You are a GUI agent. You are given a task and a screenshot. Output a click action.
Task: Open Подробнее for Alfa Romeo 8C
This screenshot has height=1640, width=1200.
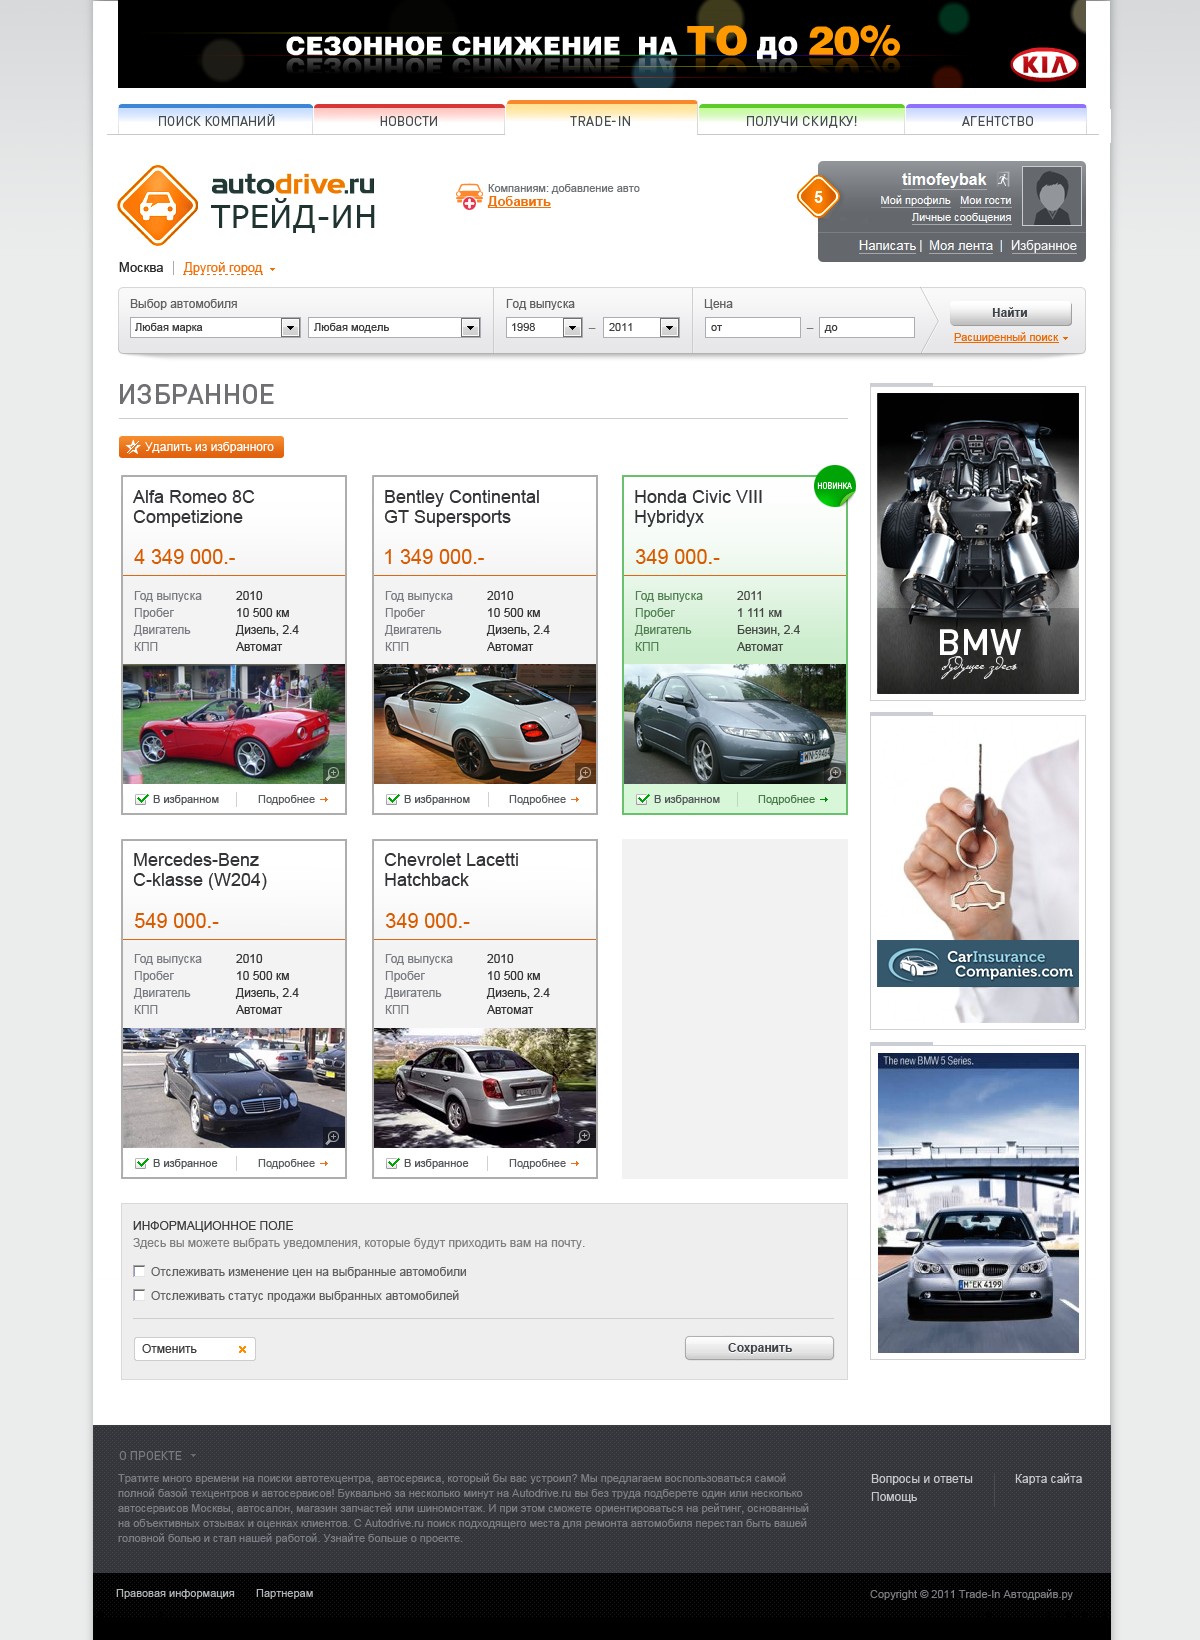pos(293,799)
